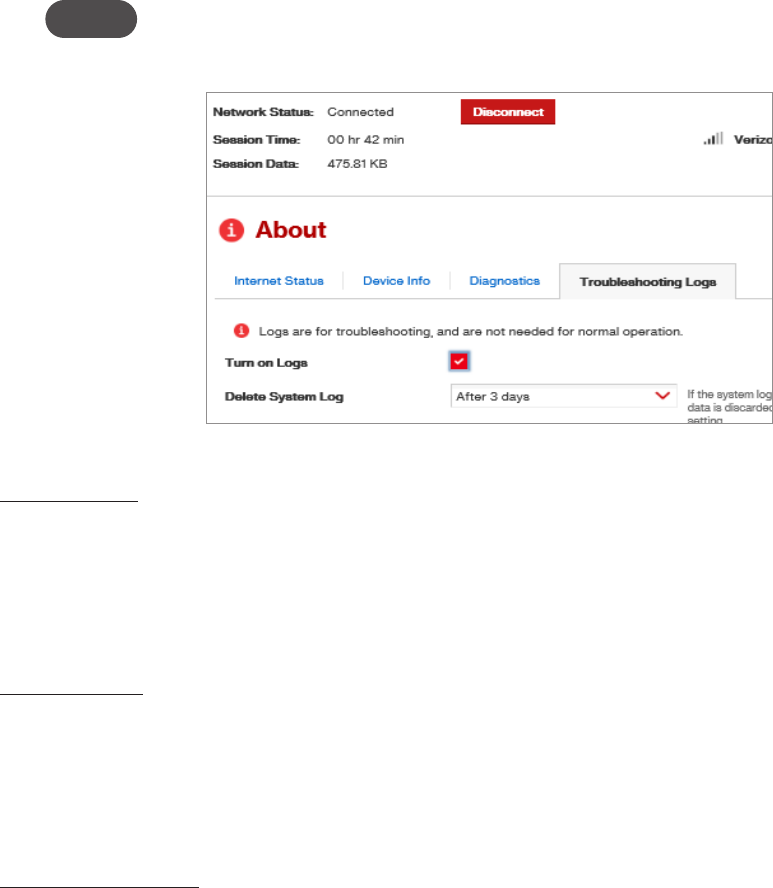Open the Internet Status tab
The image size is (773, 888).
pyautogui.click(x=279, y=281)
